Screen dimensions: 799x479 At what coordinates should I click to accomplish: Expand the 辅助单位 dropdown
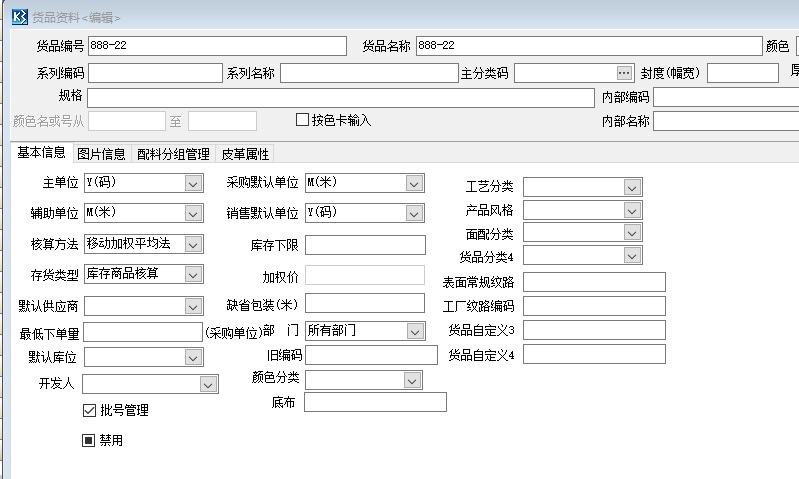coord(193,214)
